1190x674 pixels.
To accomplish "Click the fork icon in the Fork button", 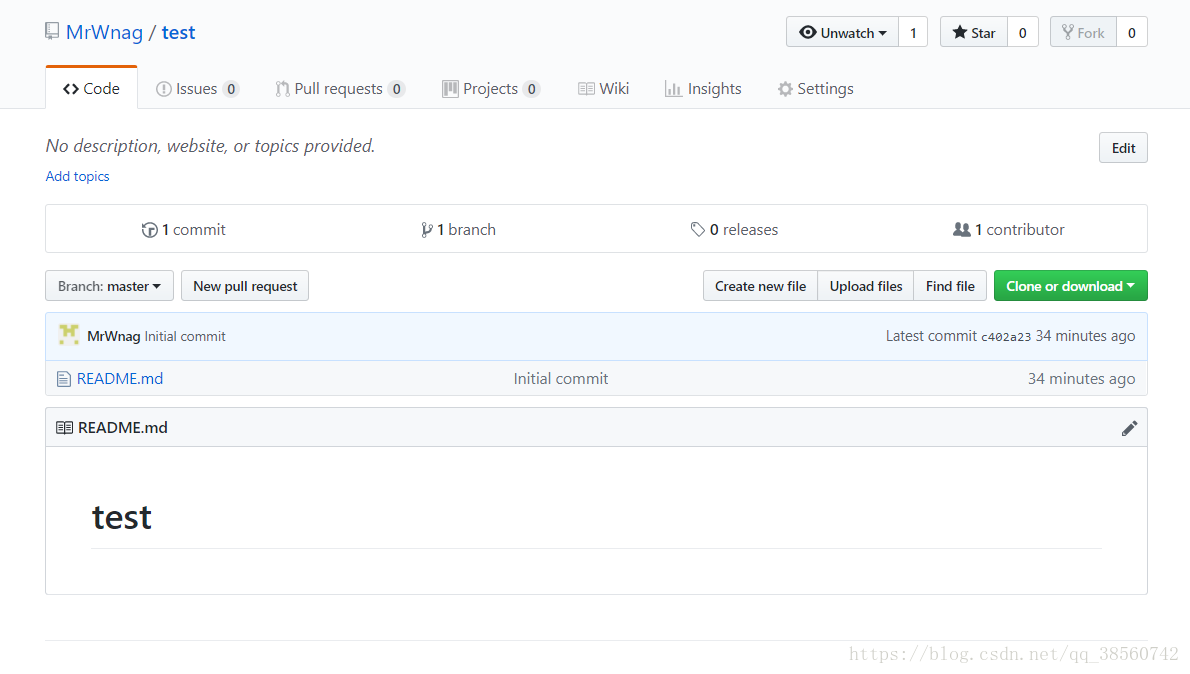I will 1068,32.
